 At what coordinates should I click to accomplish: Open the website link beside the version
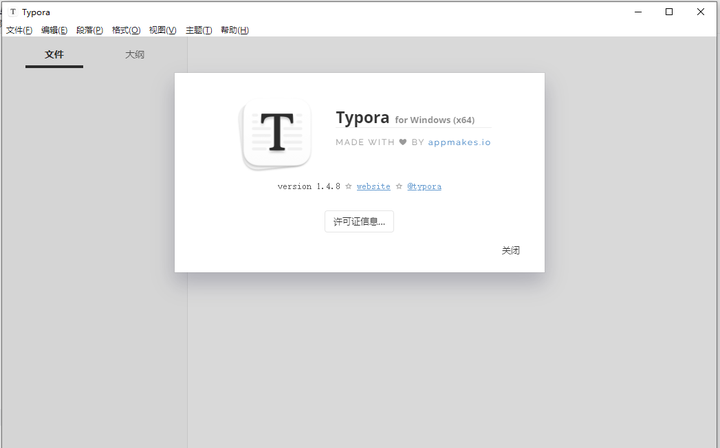click(373, 186)
